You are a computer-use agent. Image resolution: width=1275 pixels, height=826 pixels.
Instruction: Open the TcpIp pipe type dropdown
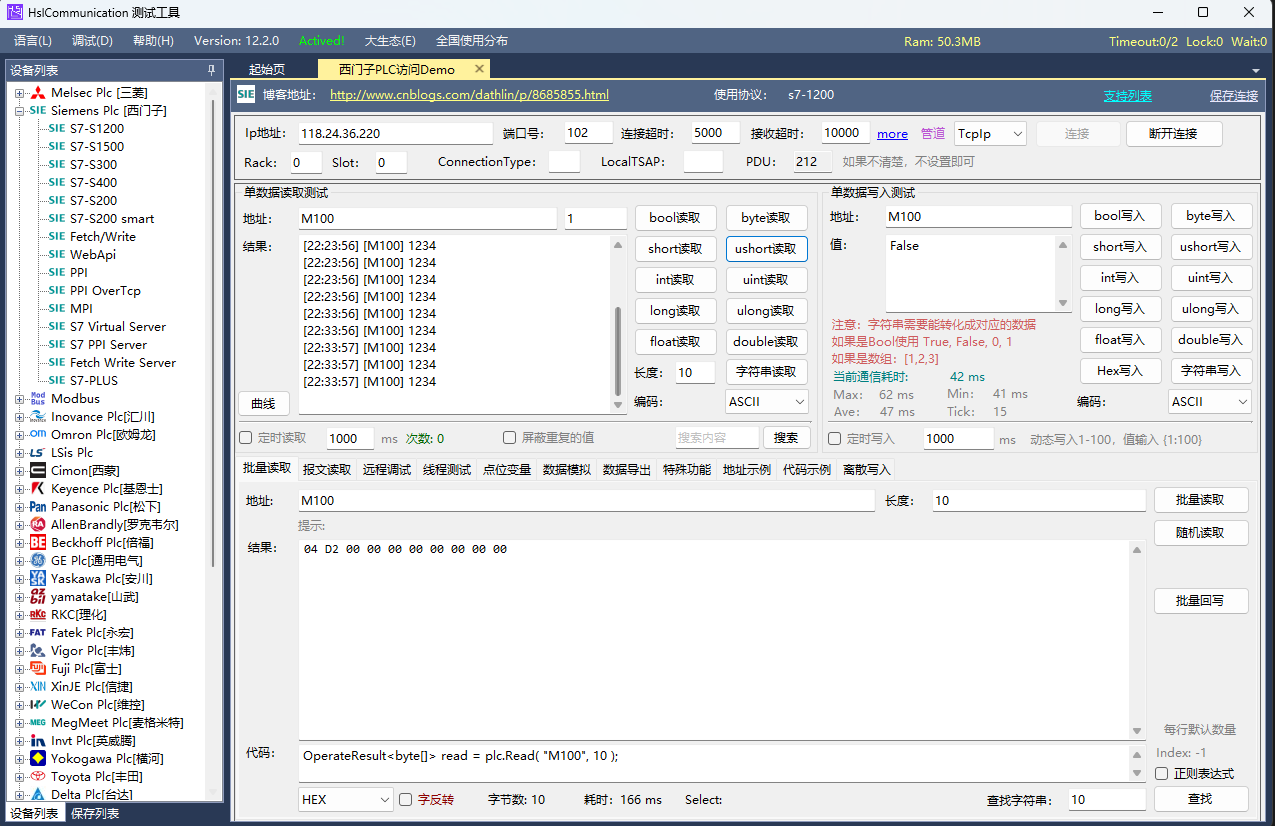click(x=991, y=134)
